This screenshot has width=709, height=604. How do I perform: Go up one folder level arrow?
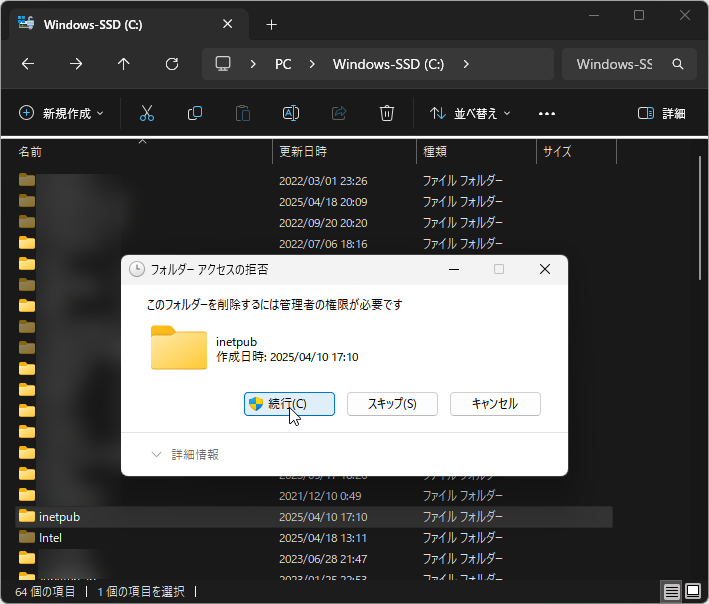pos(124,64)
